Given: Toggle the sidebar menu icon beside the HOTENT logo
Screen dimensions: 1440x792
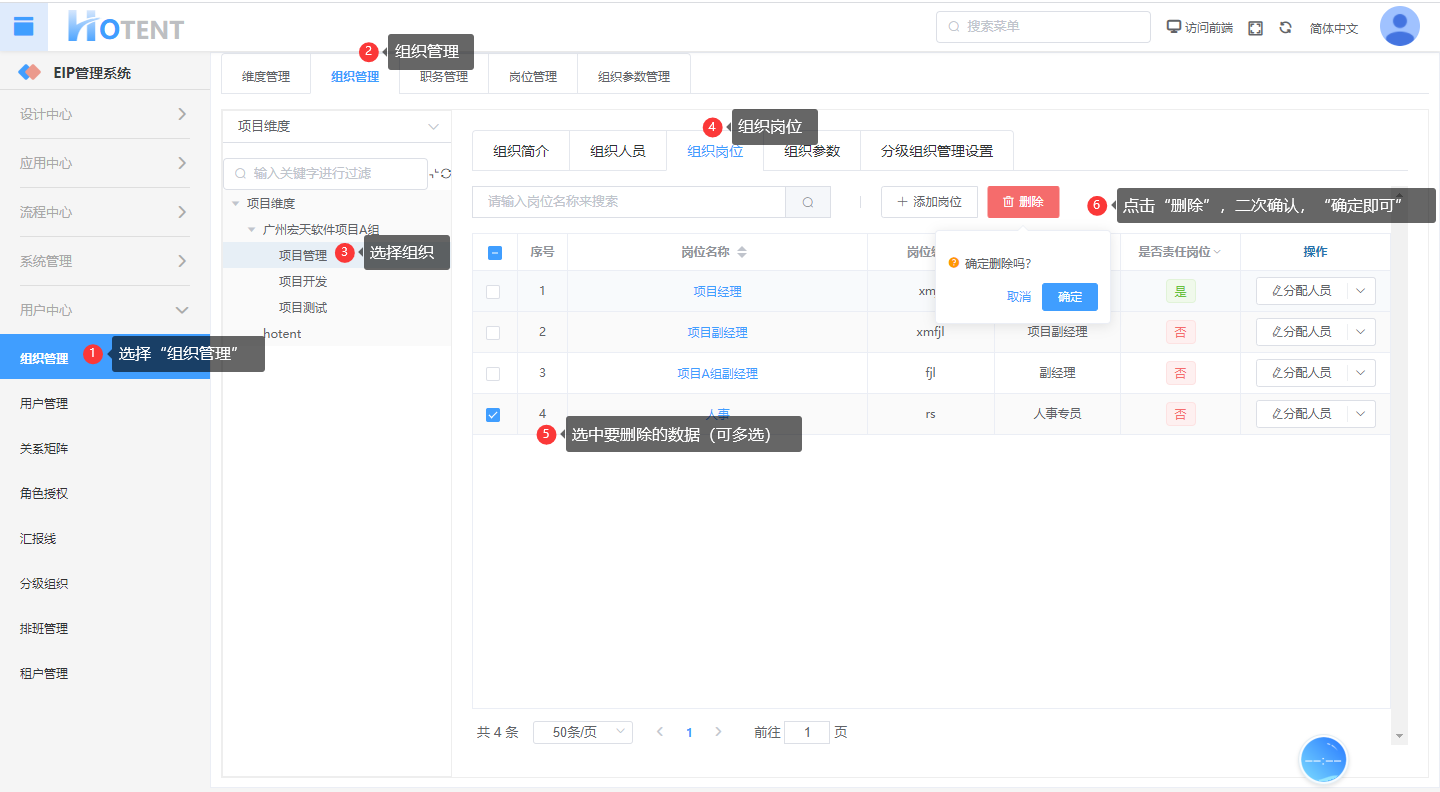Looking at the screenshot, I should (23, 27).
